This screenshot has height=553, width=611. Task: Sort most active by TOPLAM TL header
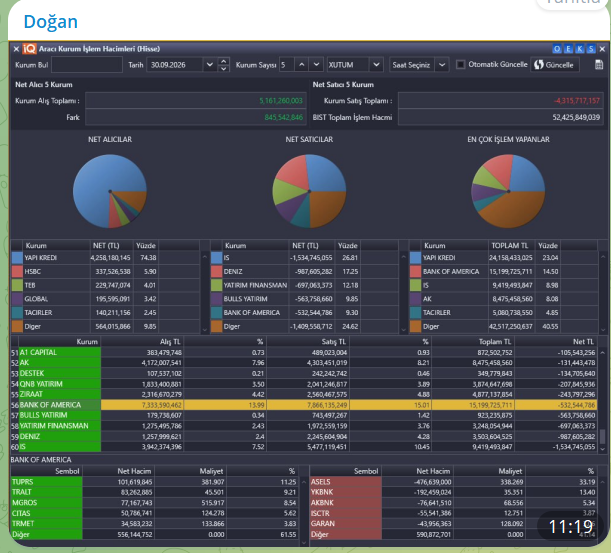(511, 246)
